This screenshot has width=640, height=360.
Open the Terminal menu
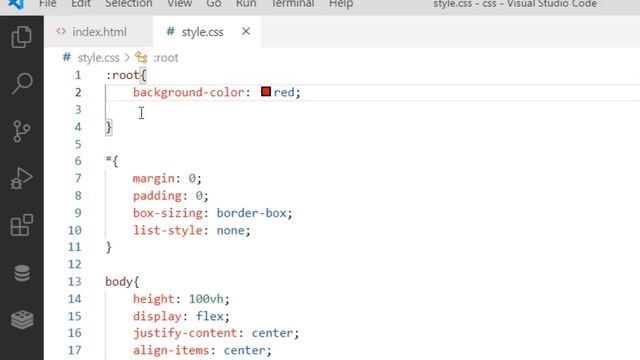click(293, 4)
